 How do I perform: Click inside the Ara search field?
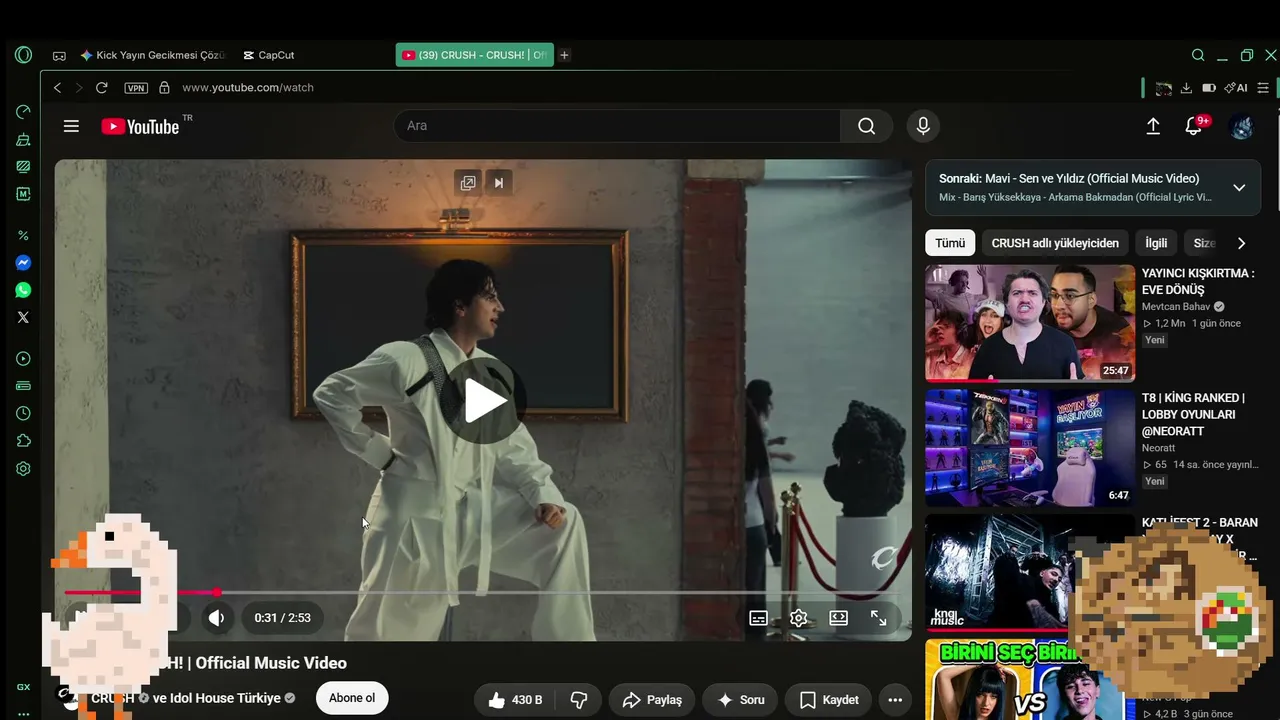tap(618, 126)
